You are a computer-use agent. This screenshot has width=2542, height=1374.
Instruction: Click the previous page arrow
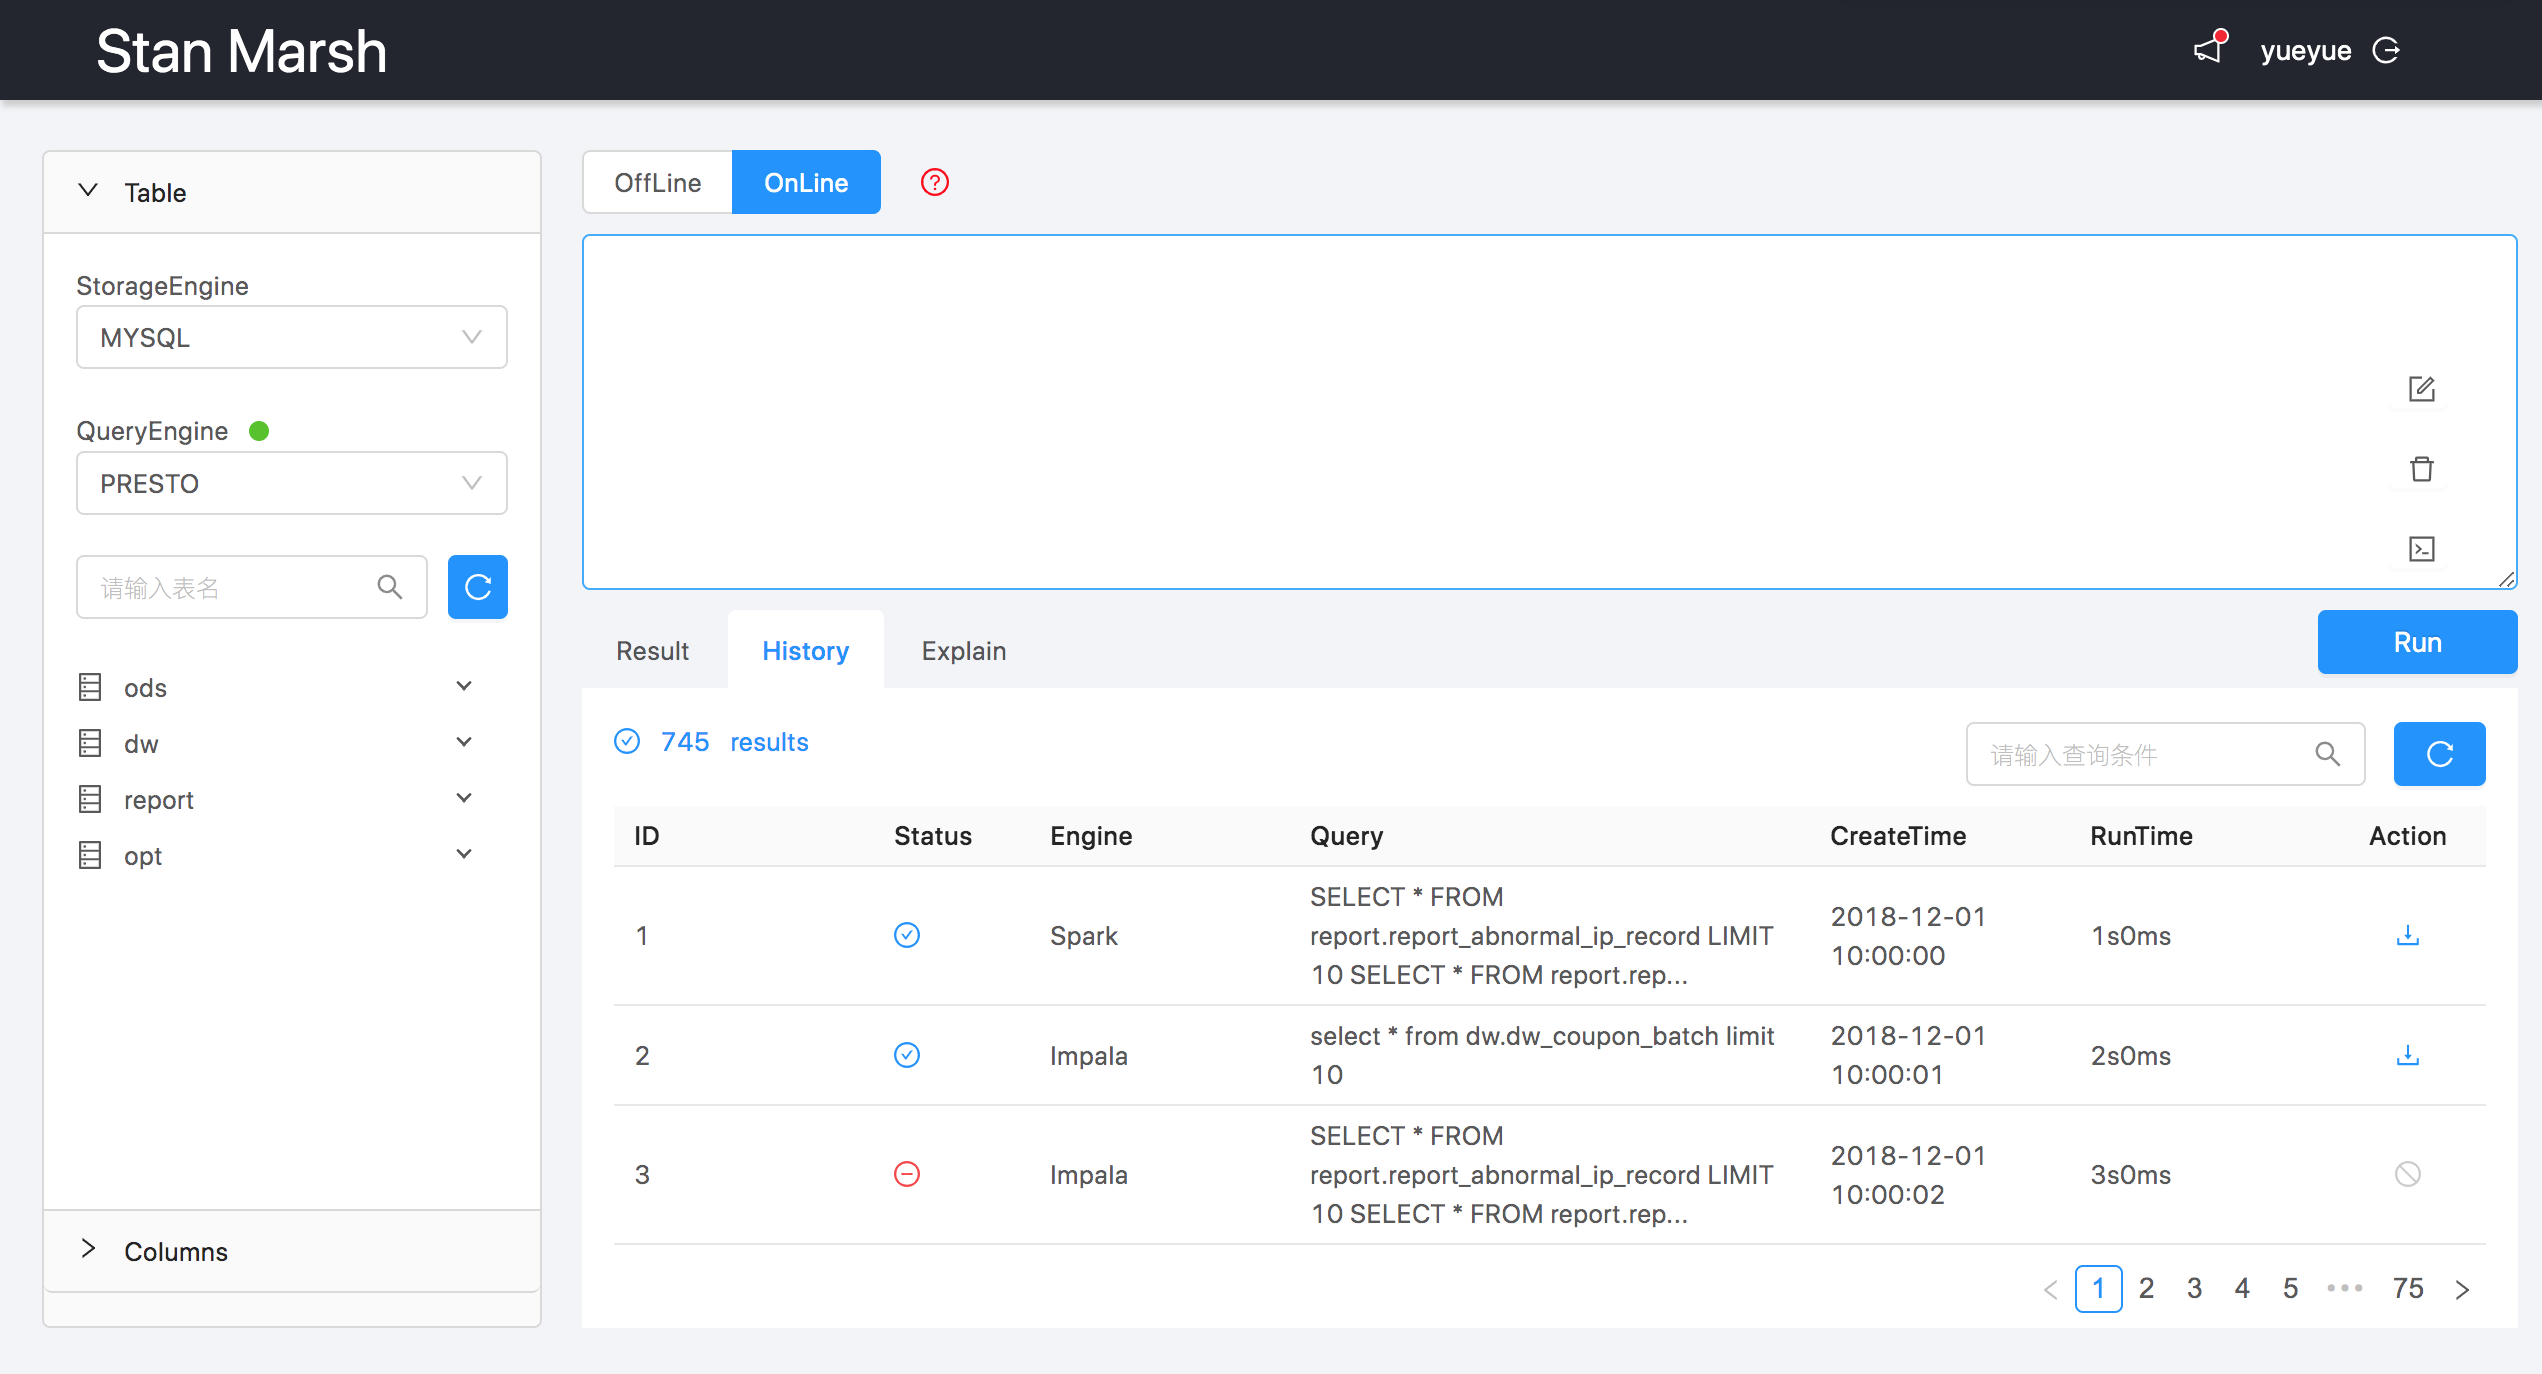[x=2051, y=1289]
